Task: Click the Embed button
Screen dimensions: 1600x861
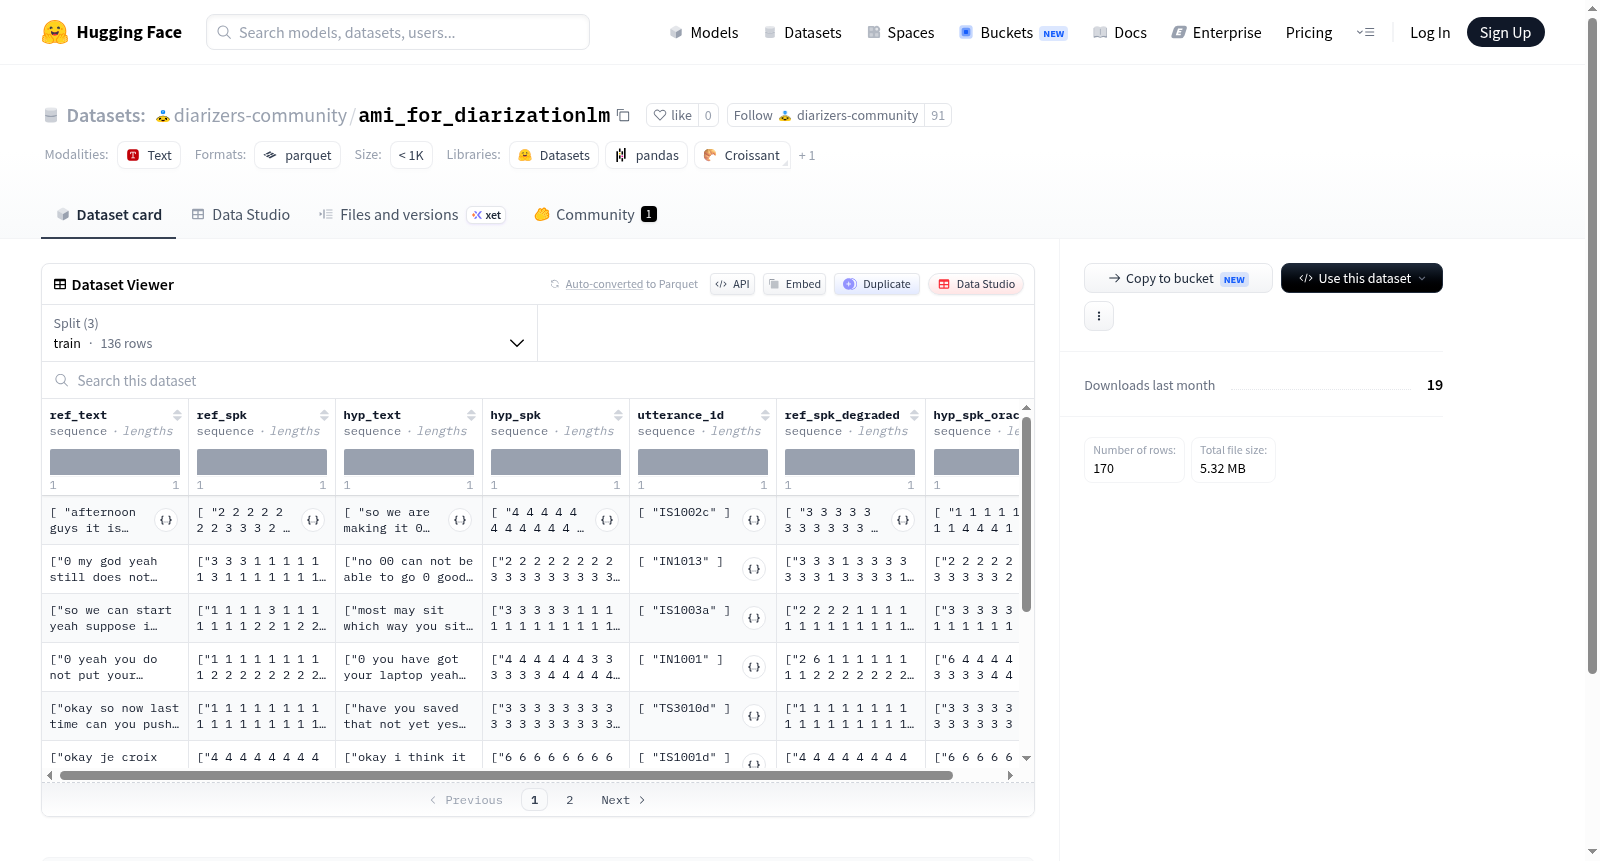Action: point(794,284)
